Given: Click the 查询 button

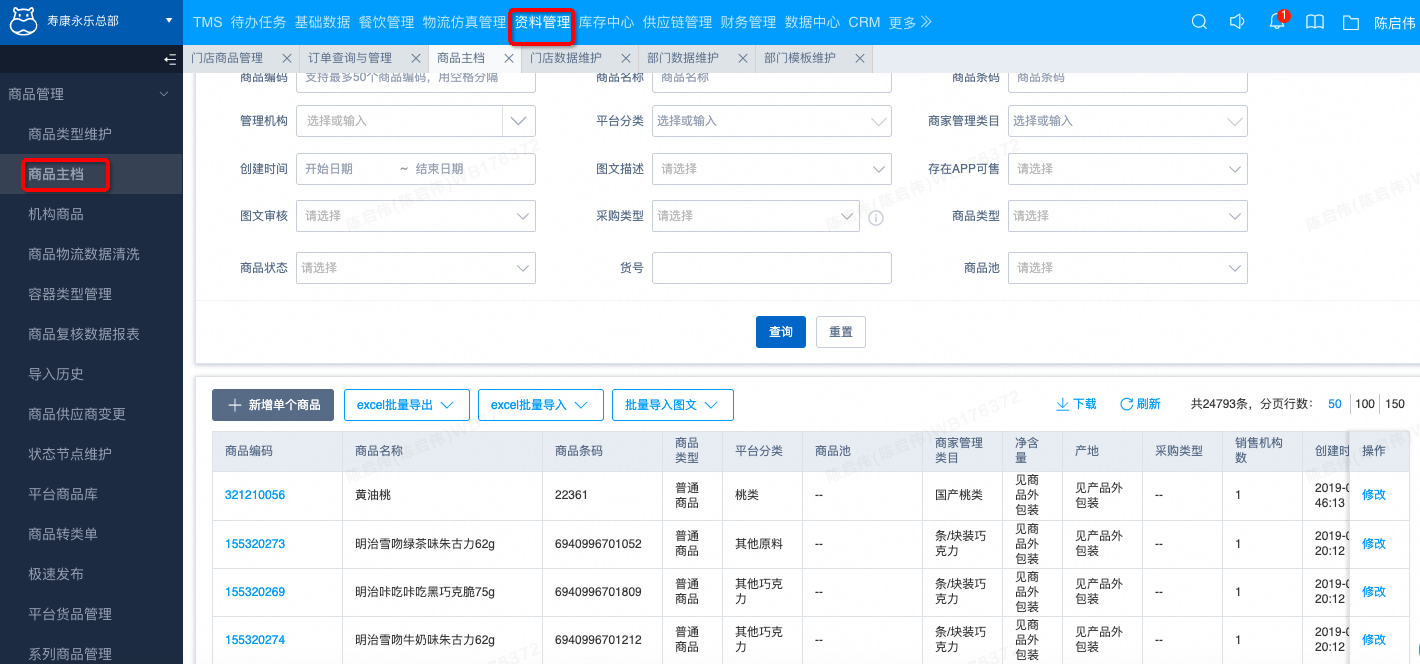Looking at the screenshot, I should click(x=781, y=332).
